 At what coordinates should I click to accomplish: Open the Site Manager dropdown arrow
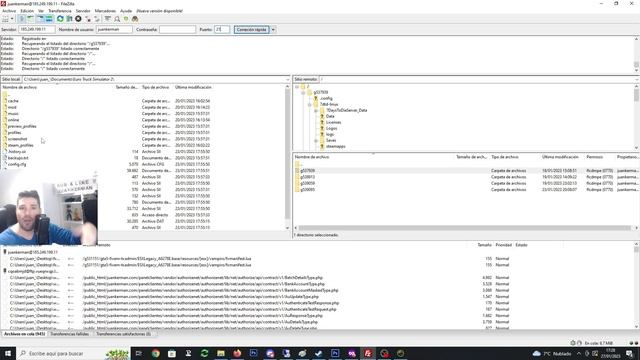tap(12, 19)
